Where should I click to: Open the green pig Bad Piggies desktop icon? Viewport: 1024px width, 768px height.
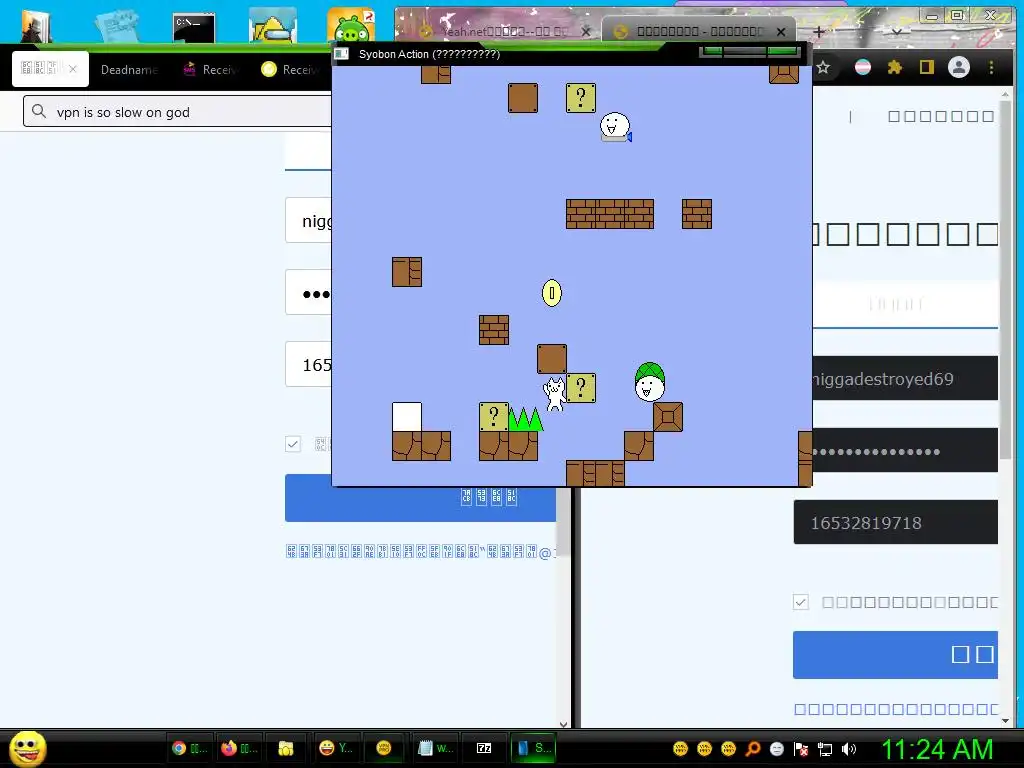[x=351, y=26]
